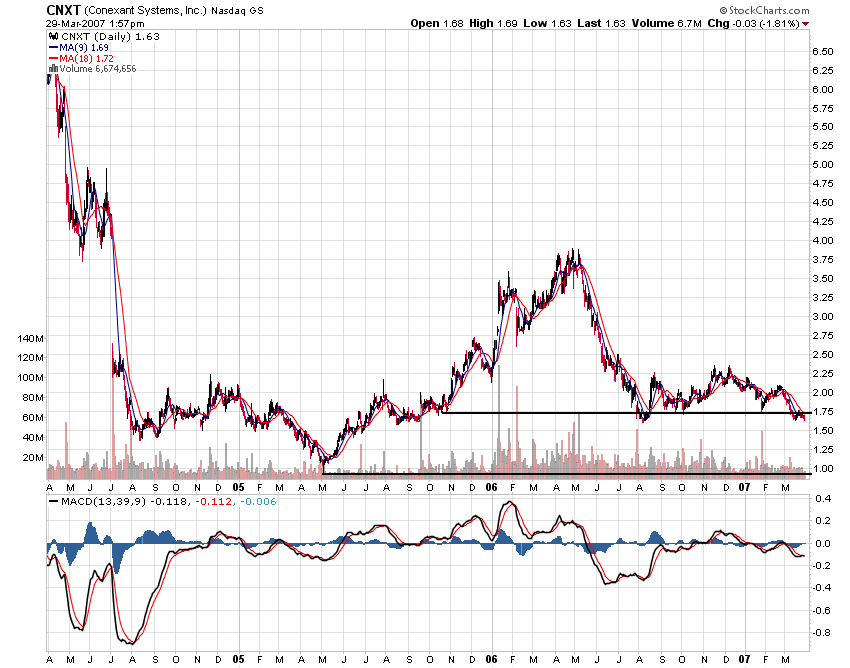Click the 60M volume axis label
The height and width of the screenshot is (668, 850).
coord(33,418)
